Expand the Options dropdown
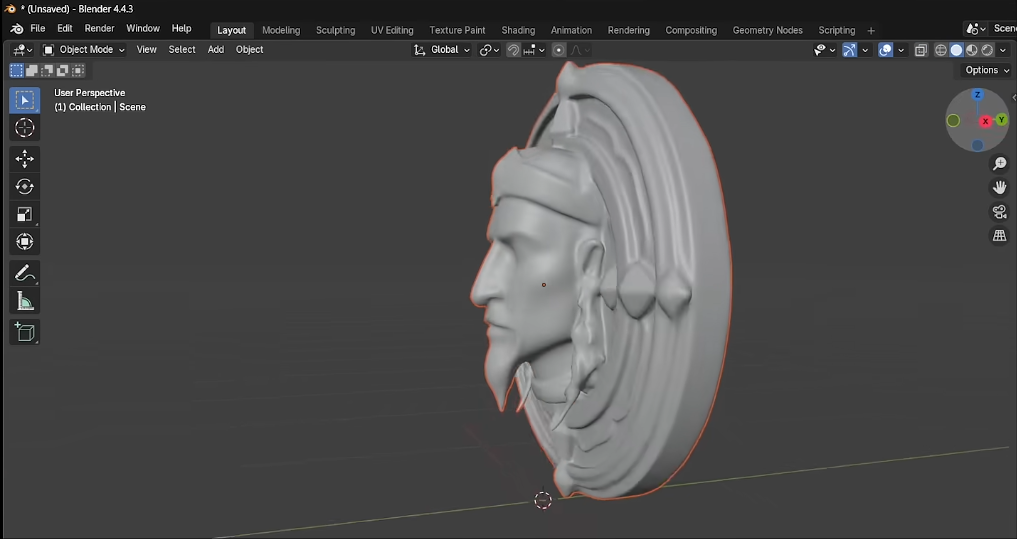Viewport: 1017px width, 539px height. click(x=986, y=70)
